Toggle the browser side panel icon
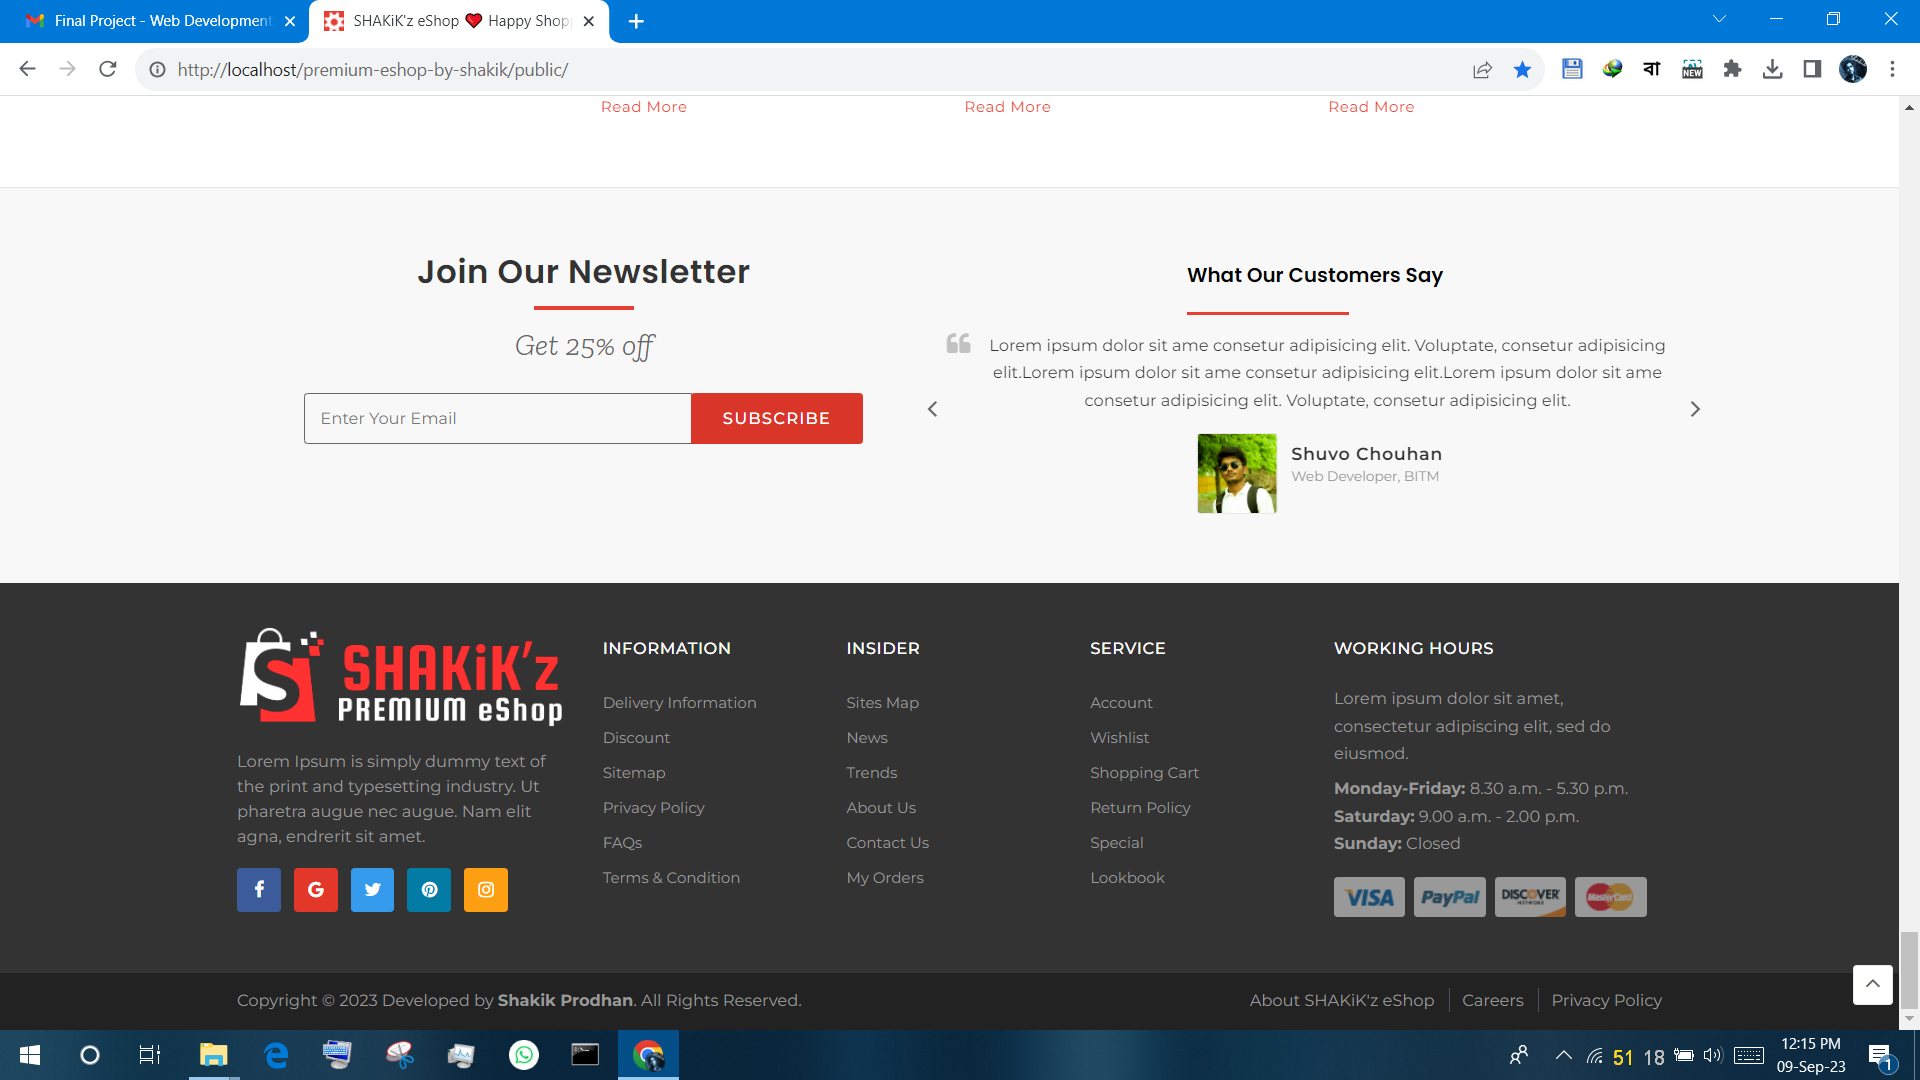 point(1812,69)
